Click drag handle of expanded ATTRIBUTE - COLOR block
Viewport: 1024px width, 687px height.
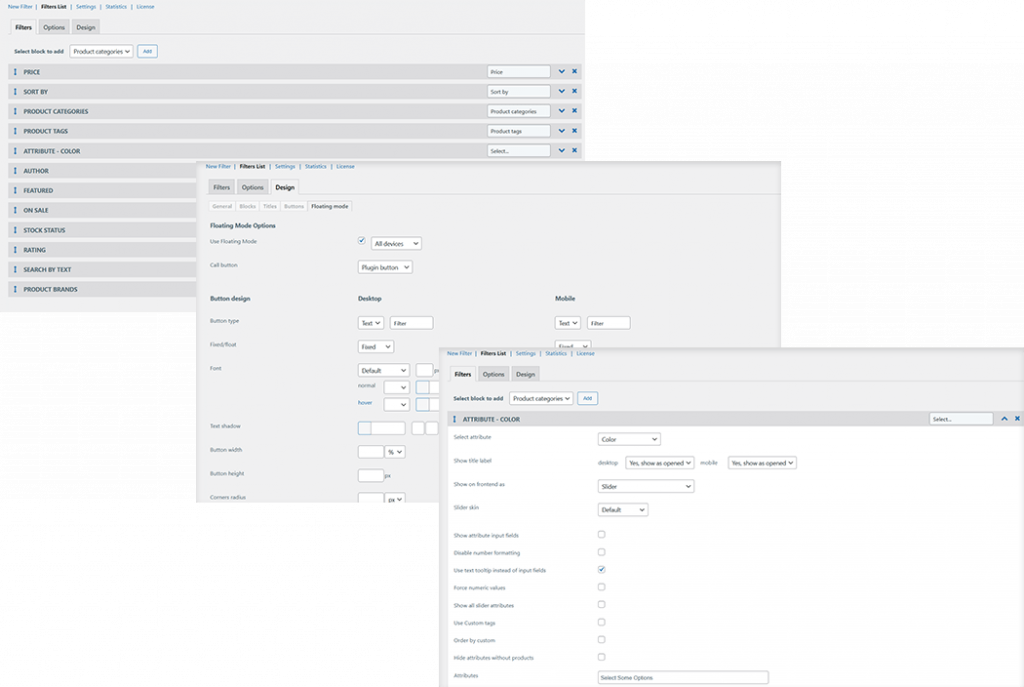[455, 419]
